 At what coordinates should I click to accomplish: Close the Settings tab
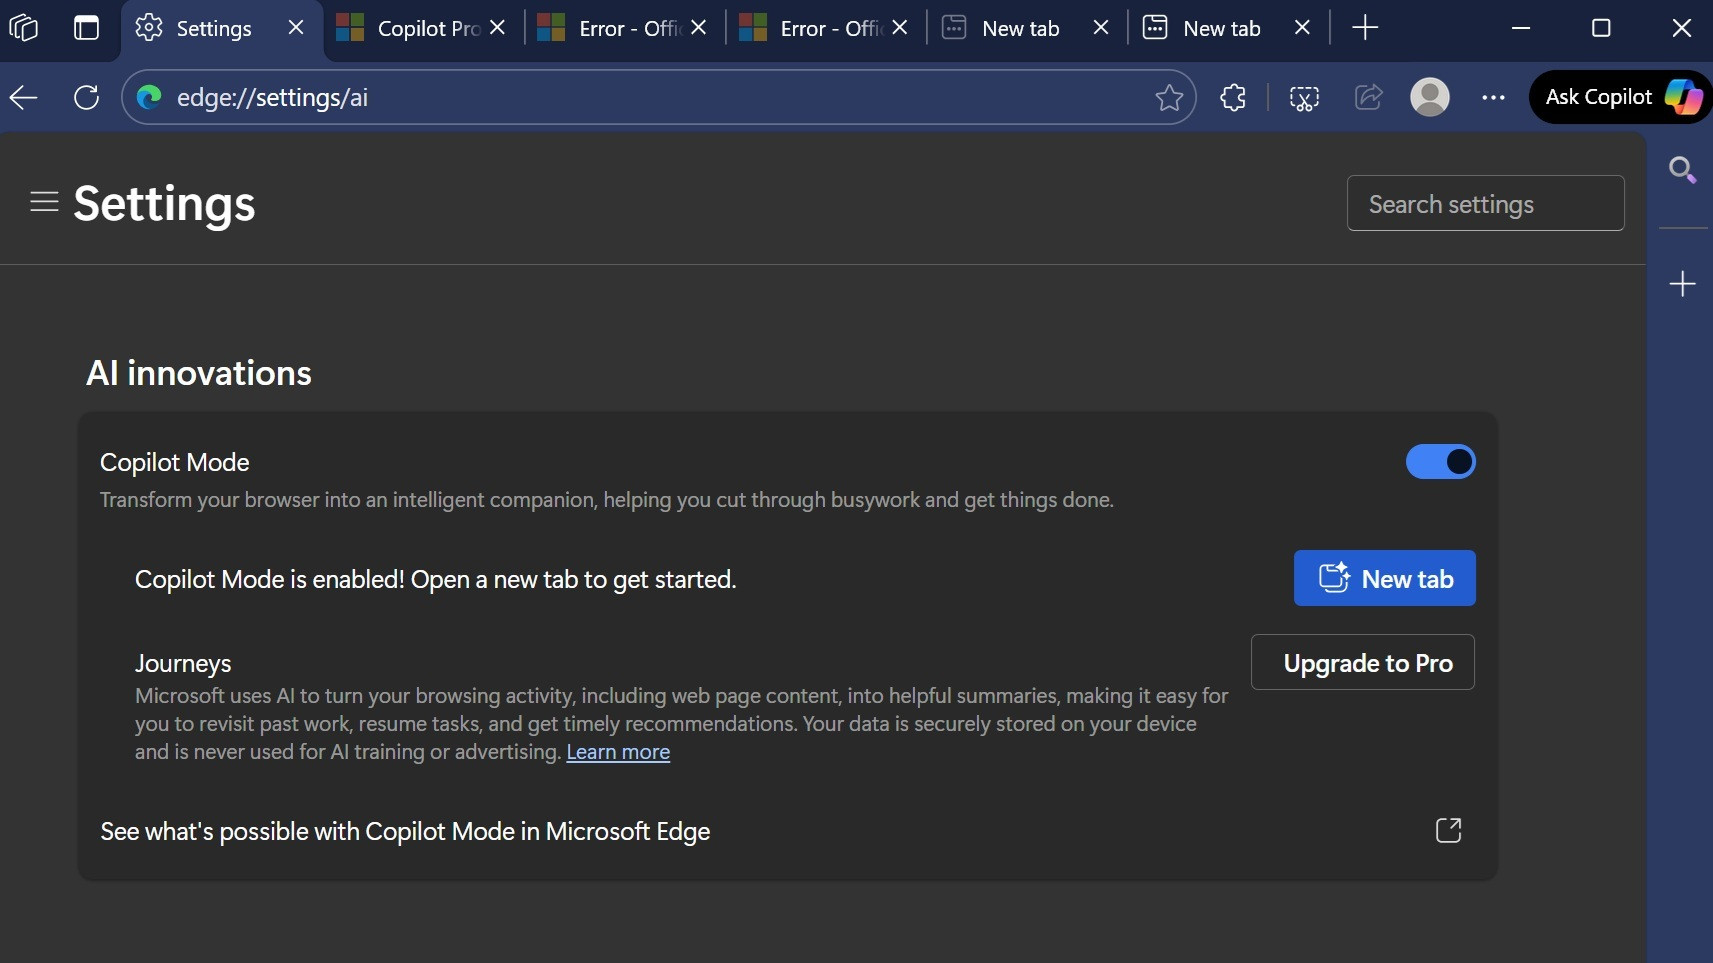[296, 28]
